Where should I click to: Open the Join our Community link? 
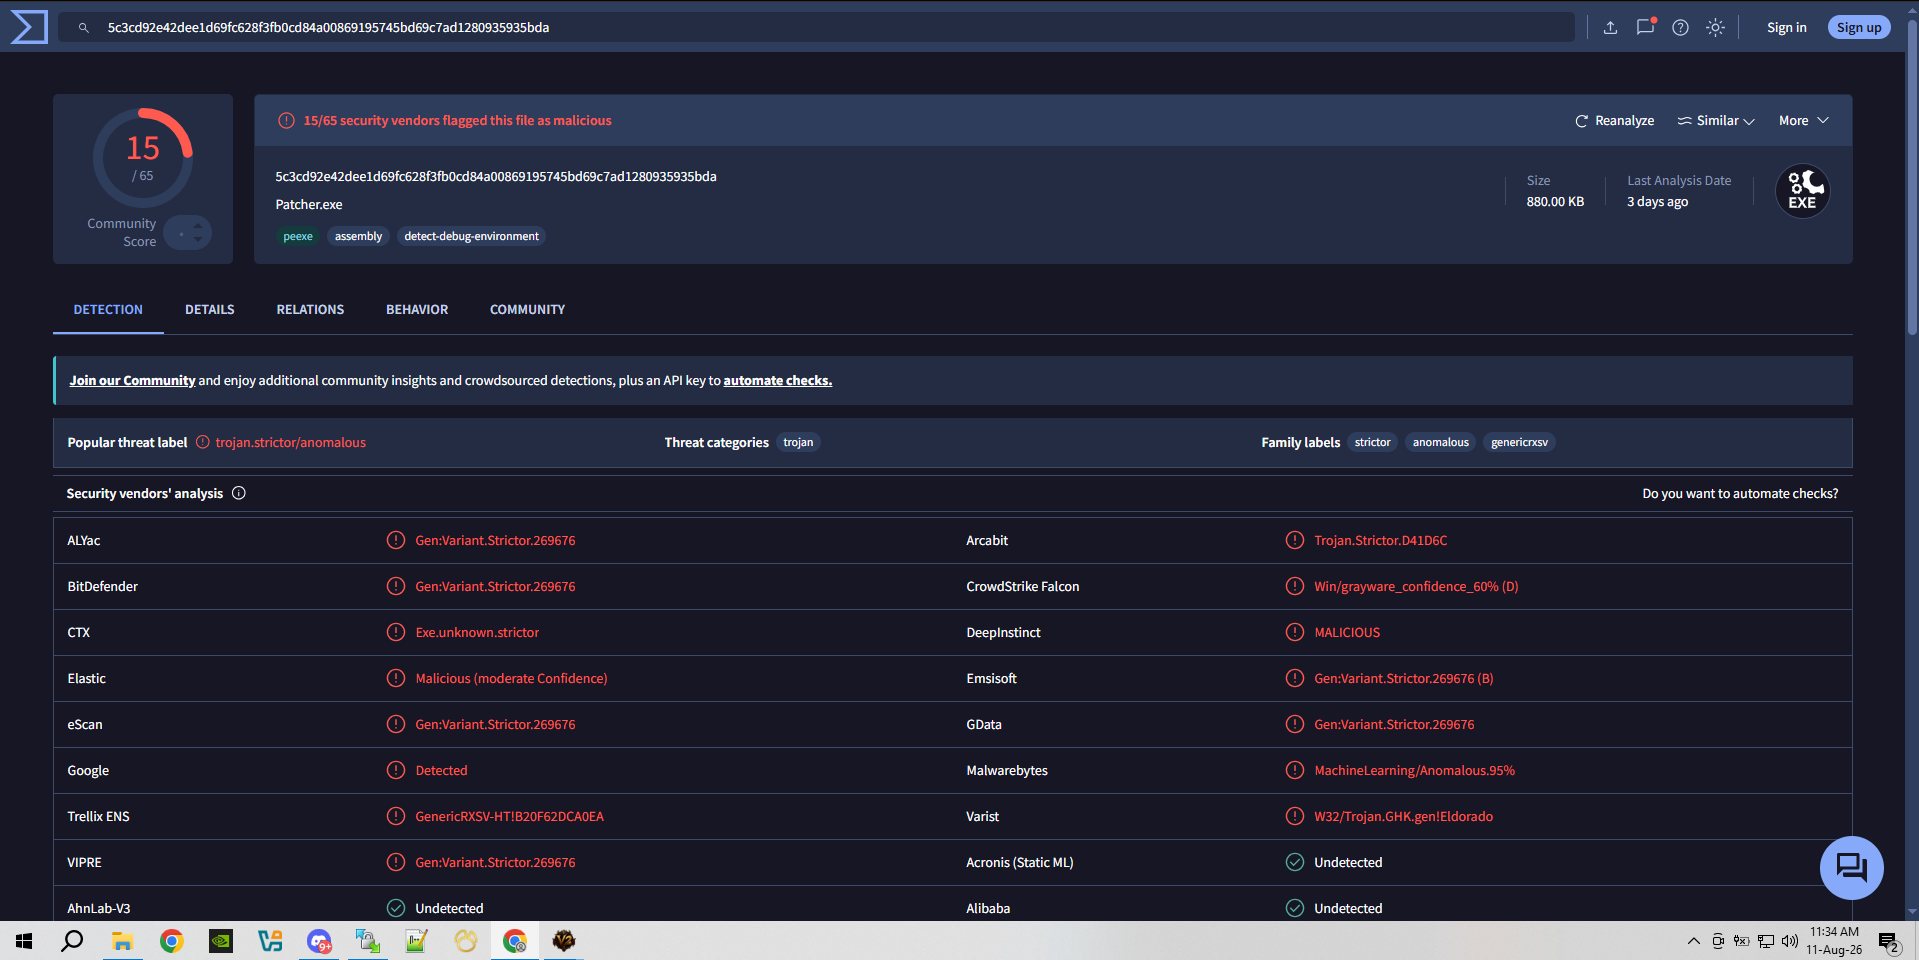[x=132, y=381]
